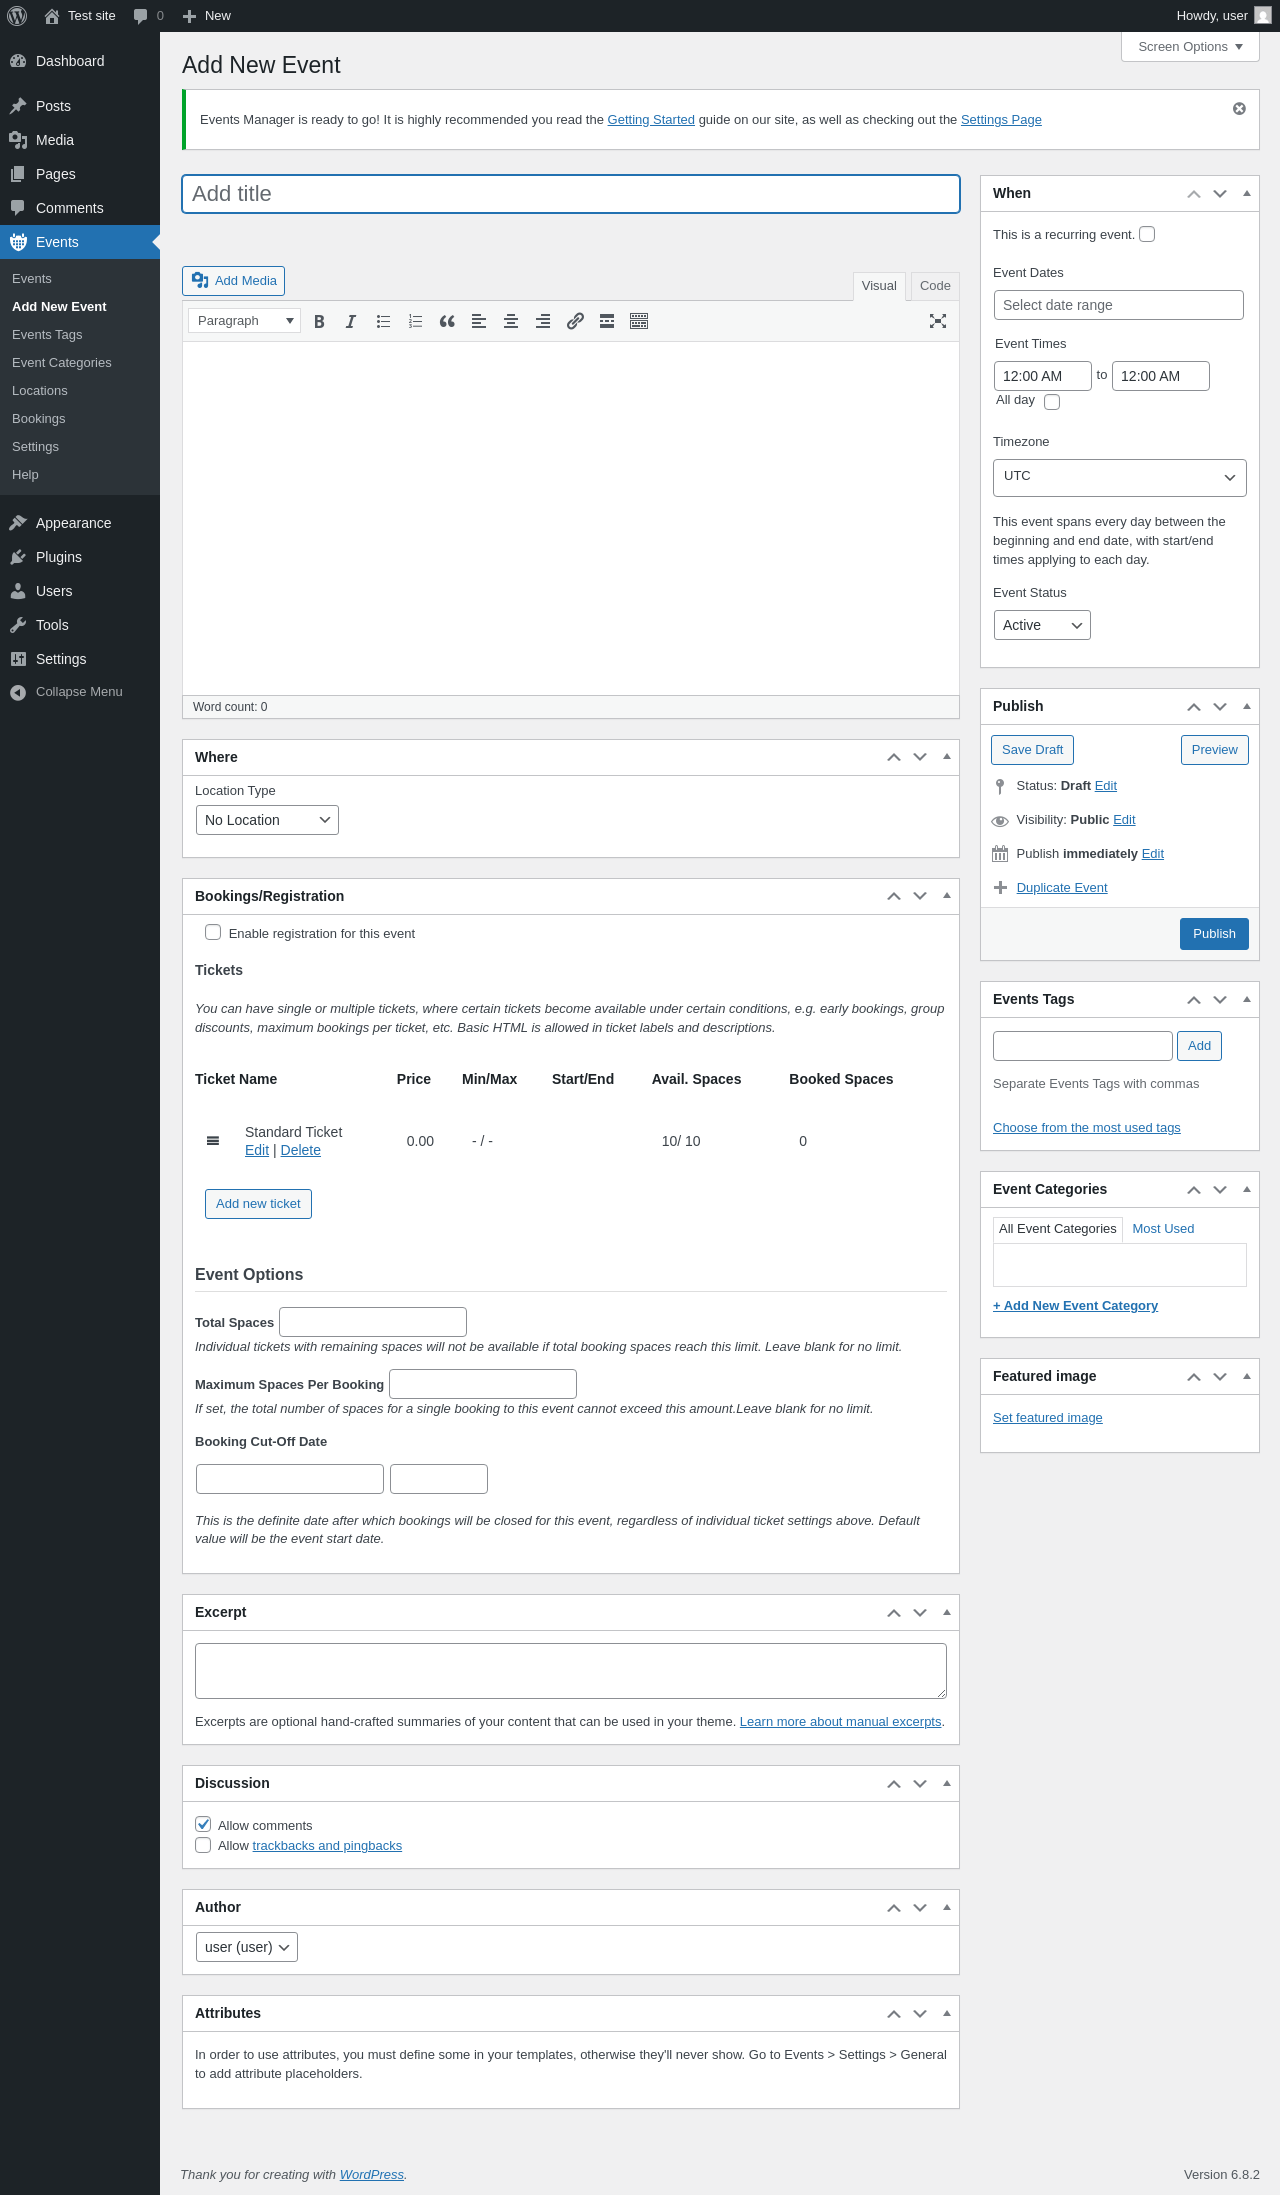Toggle the toolbar kitchen sink
The height and width of the screenshot is (2195, 1280).
tap(639, 321)
